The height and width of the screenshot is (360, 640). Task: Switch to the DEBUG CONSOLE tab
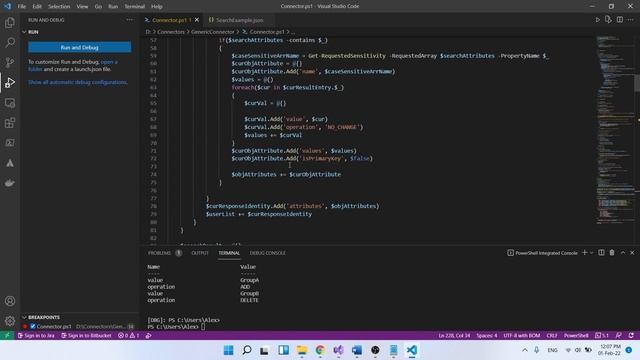[x=267, y=253]
